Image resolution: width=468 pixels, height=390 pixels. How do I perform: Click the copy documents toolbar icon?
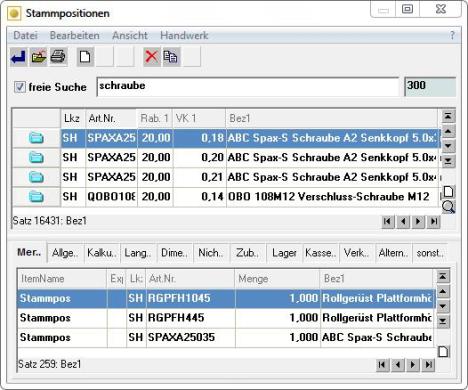(x=171, y=57)
